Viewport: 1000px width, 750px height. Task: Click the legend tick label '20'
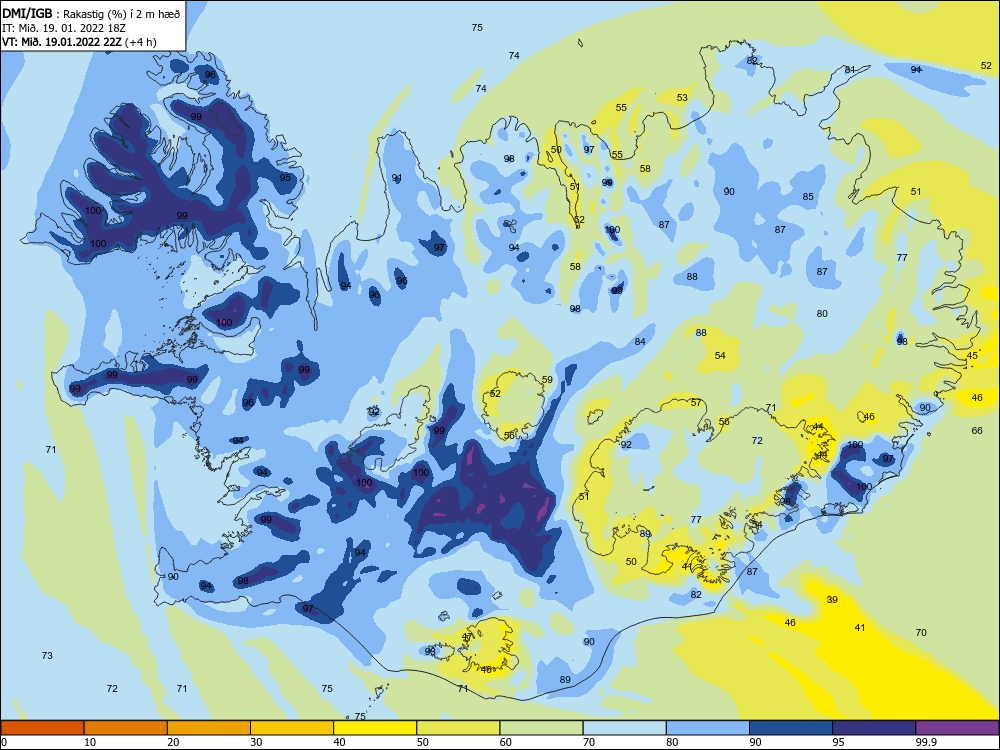coord(173,742)
